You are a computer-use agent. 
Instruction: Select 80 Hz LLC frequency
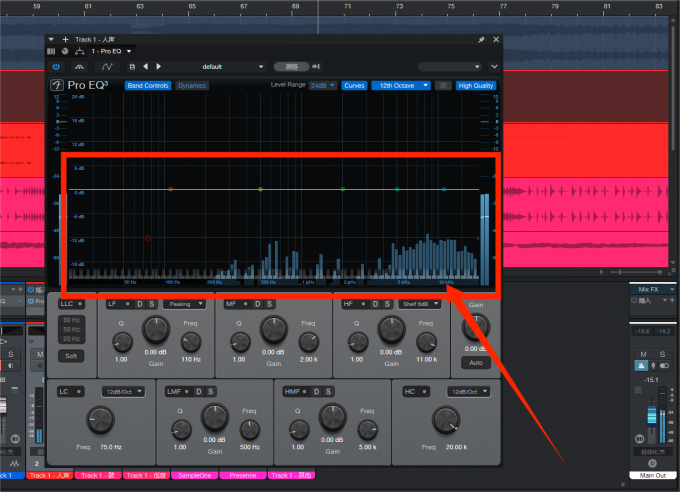72,320
